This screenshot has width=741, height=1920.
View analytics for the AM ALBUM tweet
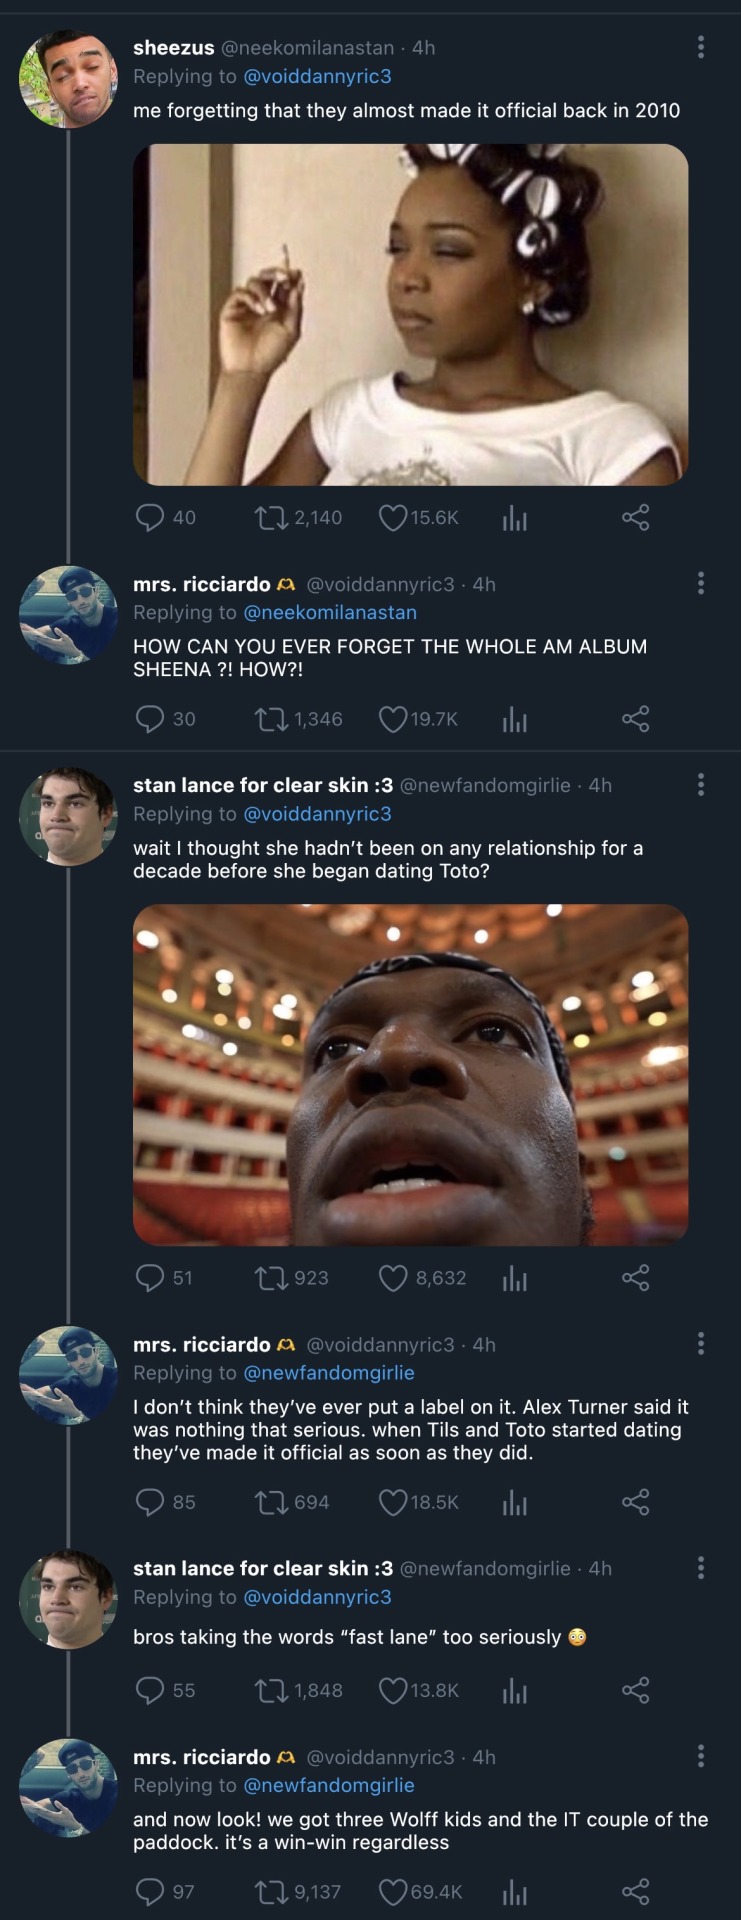click(514, 719)
